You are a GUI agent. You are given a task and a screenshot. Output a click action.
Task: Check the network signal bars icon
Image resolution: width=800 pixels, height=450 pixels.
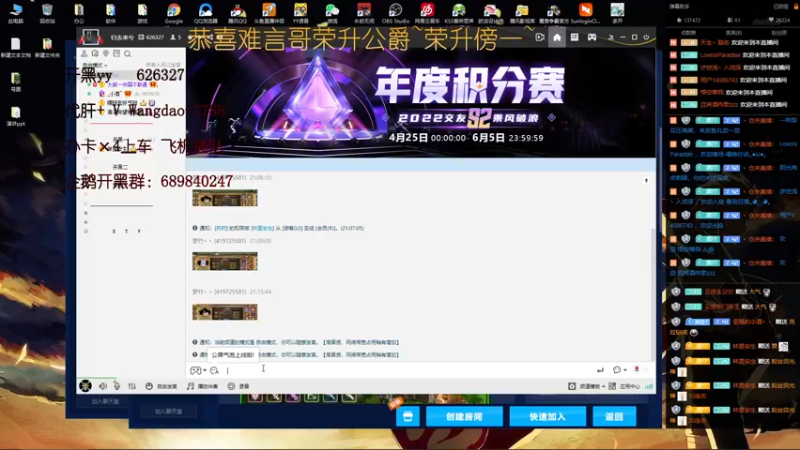coord(649,386)
